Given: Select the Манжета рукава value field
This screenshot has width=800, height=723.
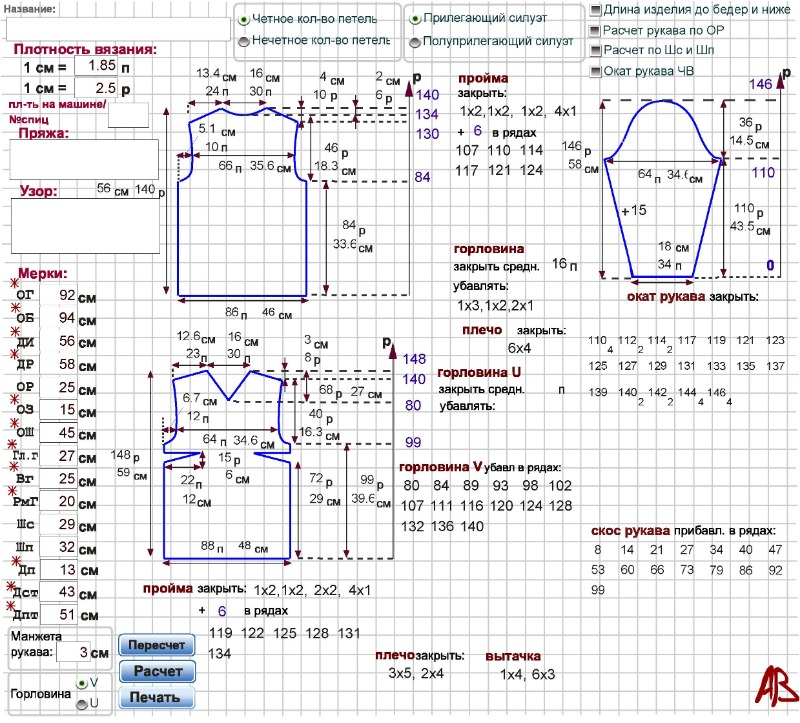Looking at the screenshot, I should [x=72, y=651].
